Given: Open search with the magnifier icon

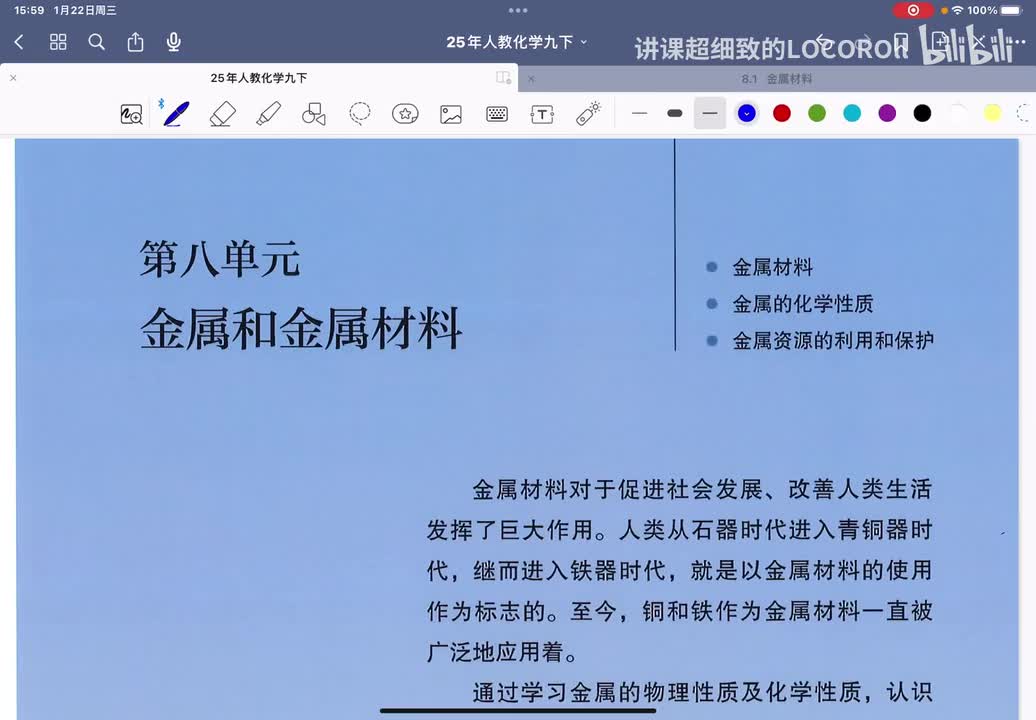Looking at the screenshot, I should tap(96, 42).
